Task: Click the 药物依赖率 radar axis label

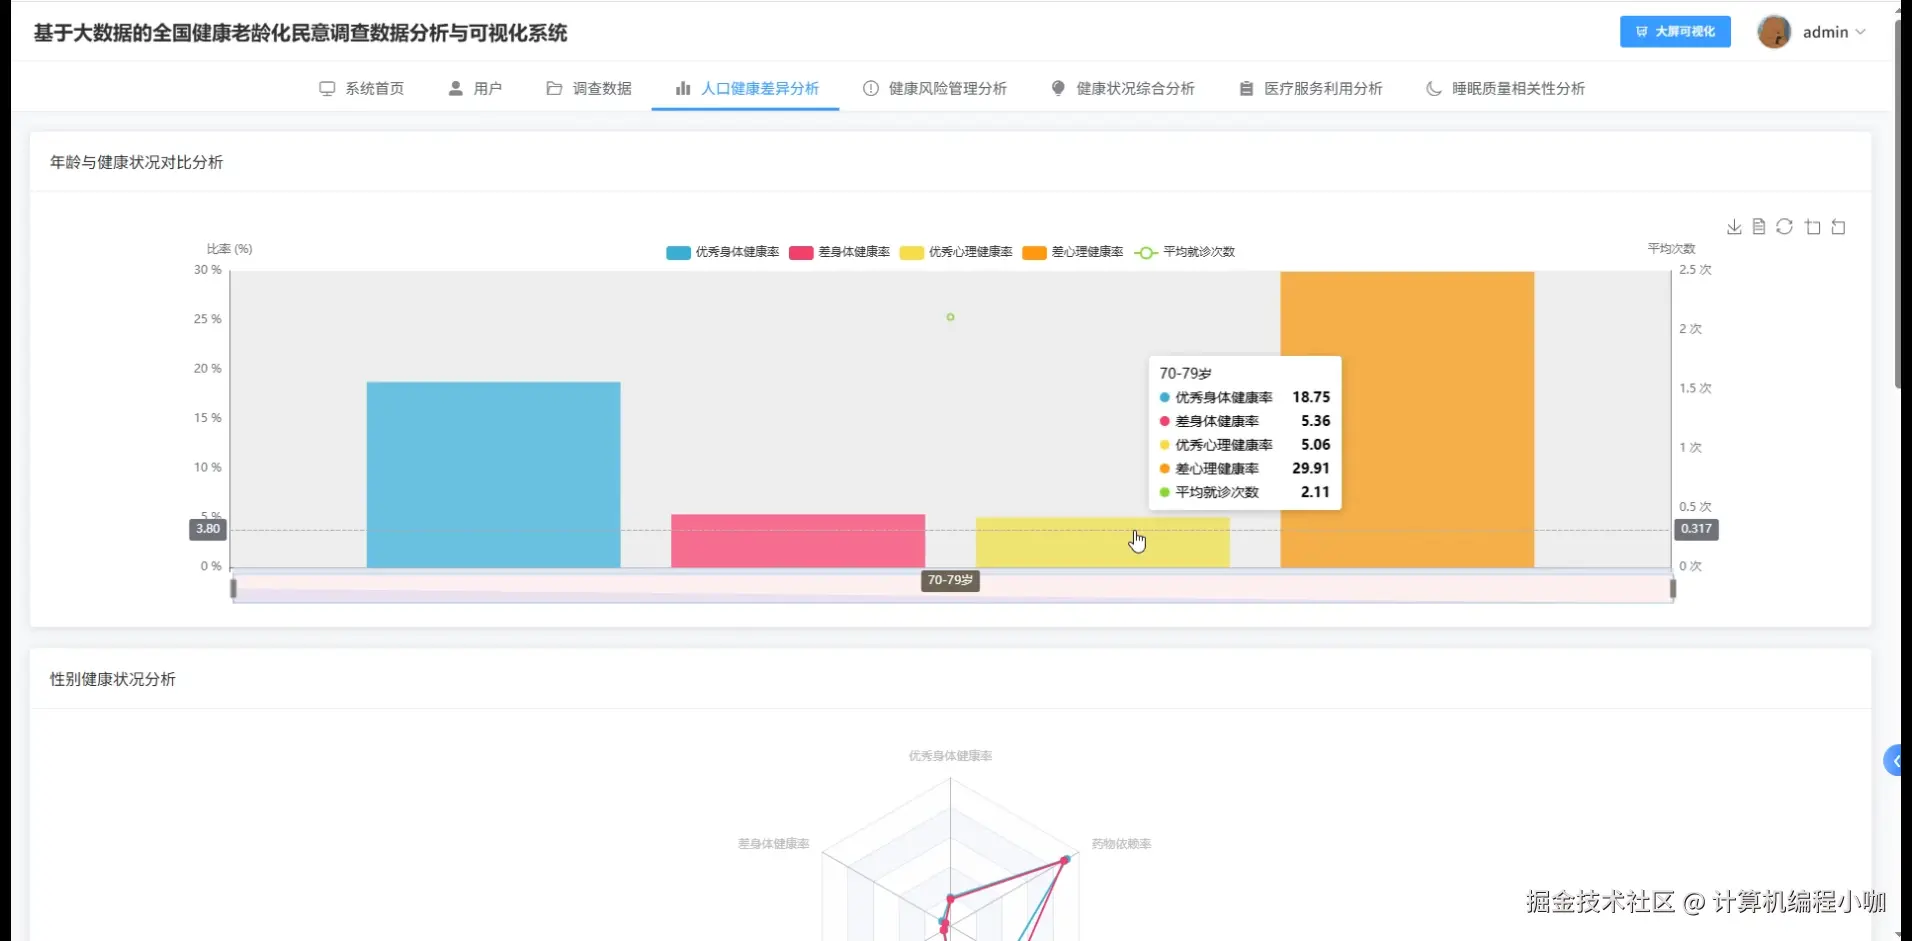Action: 1121,844
